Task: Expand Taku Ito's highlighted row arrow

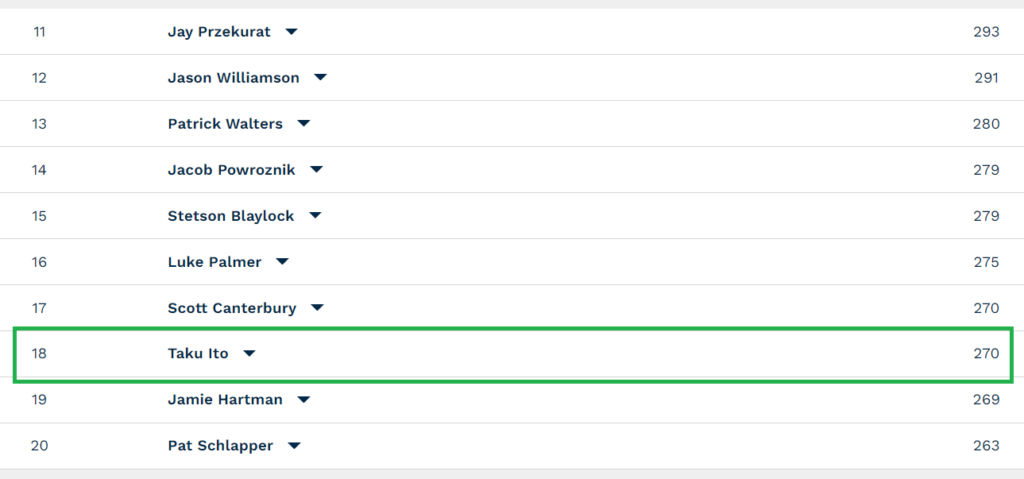Action: tap(249, 354)
